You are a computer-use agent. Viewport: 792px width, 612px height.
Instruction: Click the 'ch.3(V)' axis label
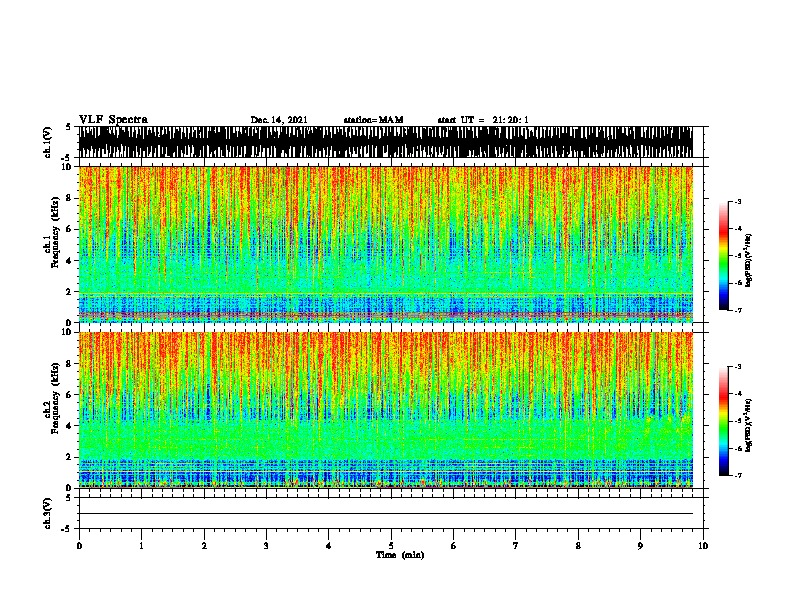click(47, 513)
